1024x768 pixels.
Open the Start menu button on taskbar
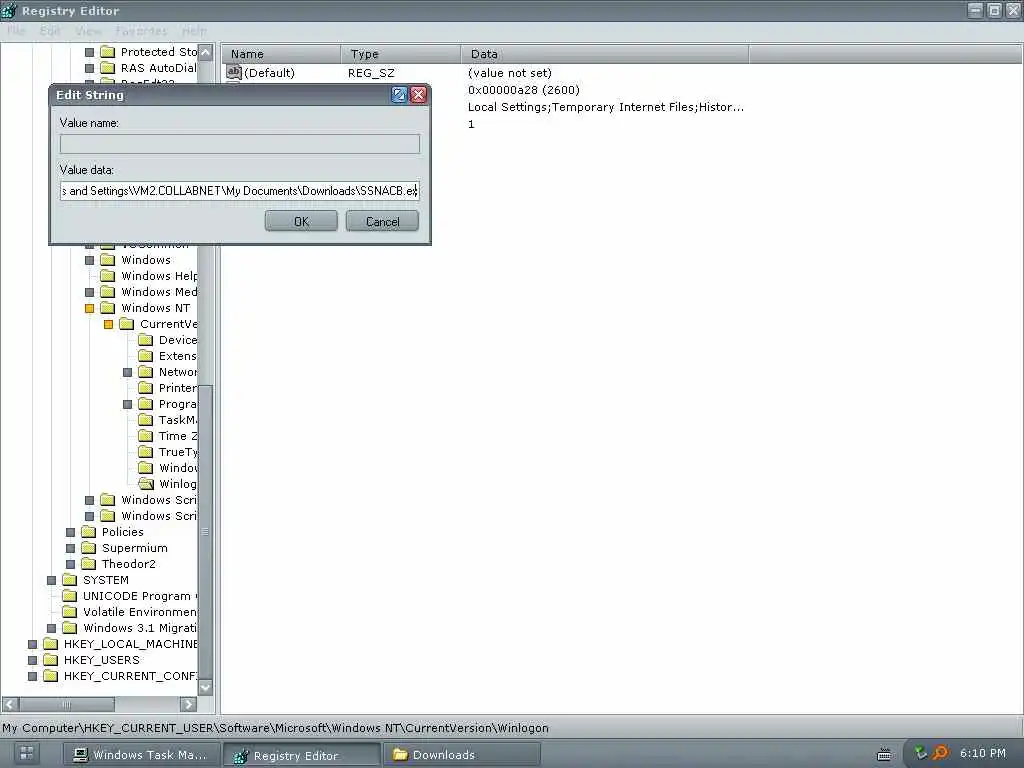point(26,753)
